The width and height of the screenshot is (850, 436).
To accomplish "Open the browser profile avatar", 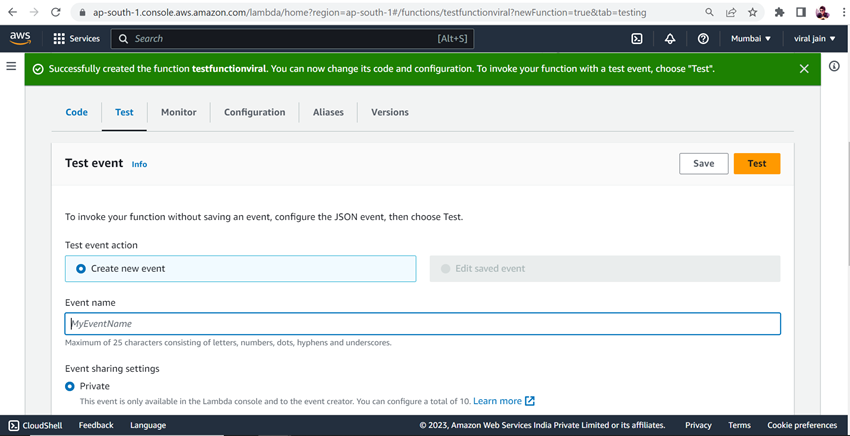I will coord(822,12).
